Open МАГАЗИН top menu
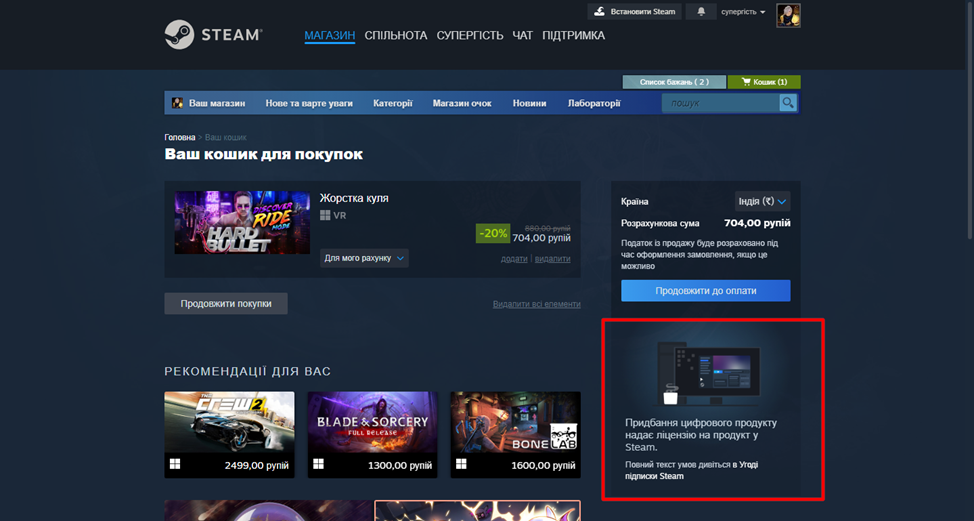The image size is (974, 521). coord(330,35)
